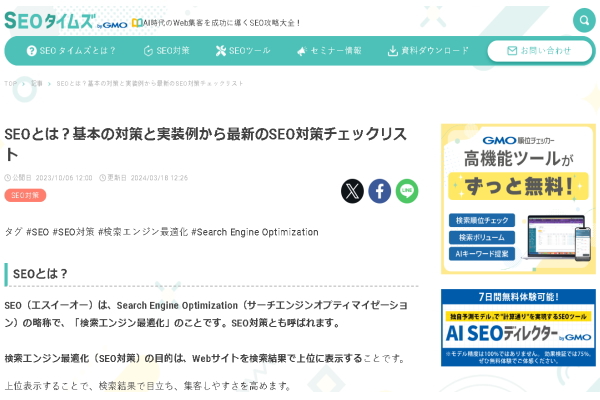Open the #検索エンジン最適化 tag link
This screenshot has height=400, width=600.
[x=143, y=232]
